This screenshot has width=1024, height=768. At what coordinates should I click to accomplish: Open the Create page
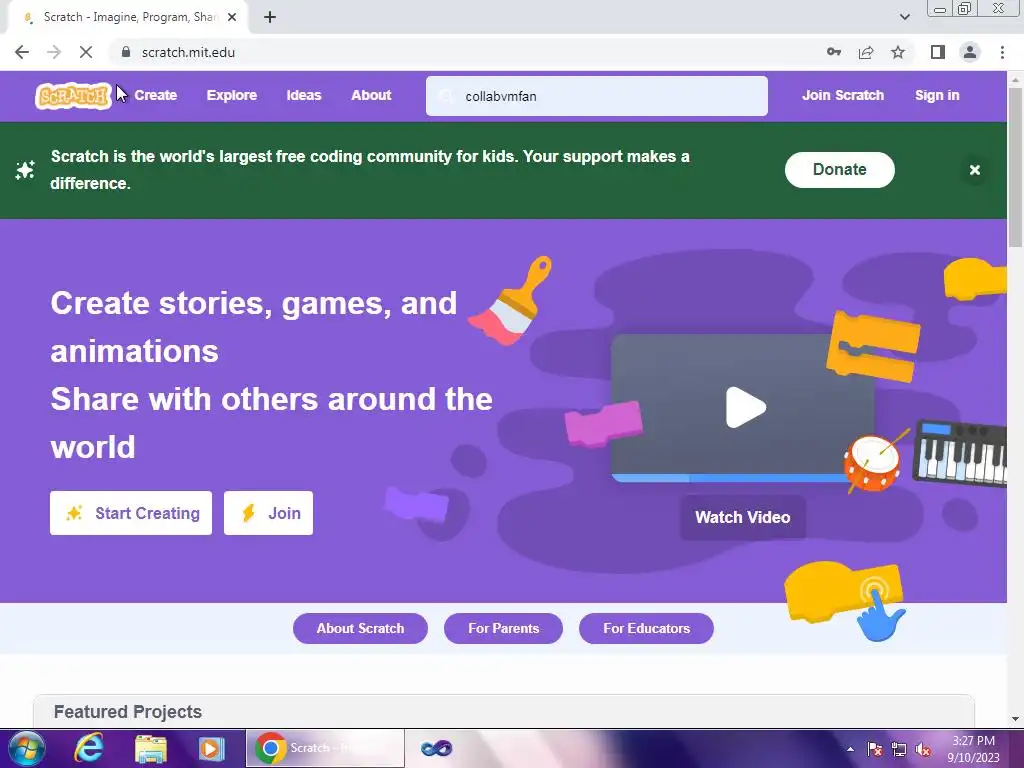155,95
